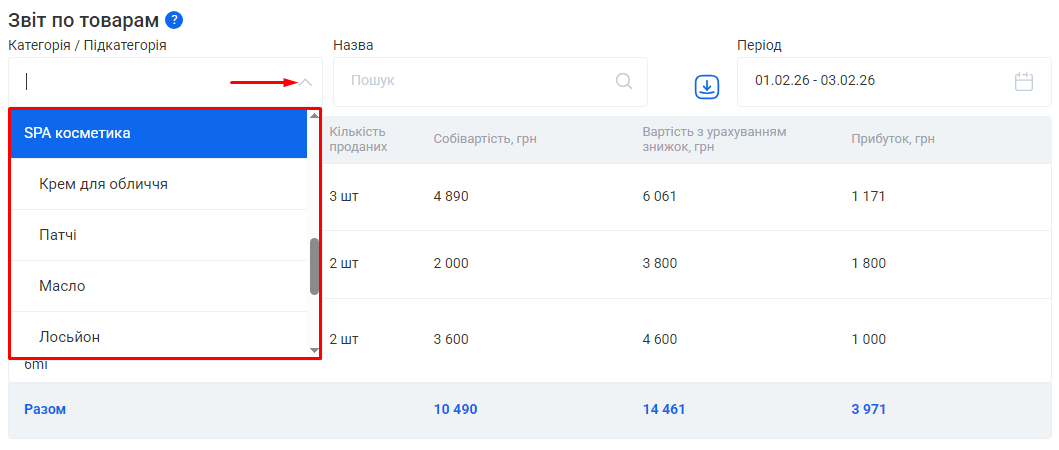Click the magnifier icon in the search field
This screenshot has height=450, width=1059.
624,81
